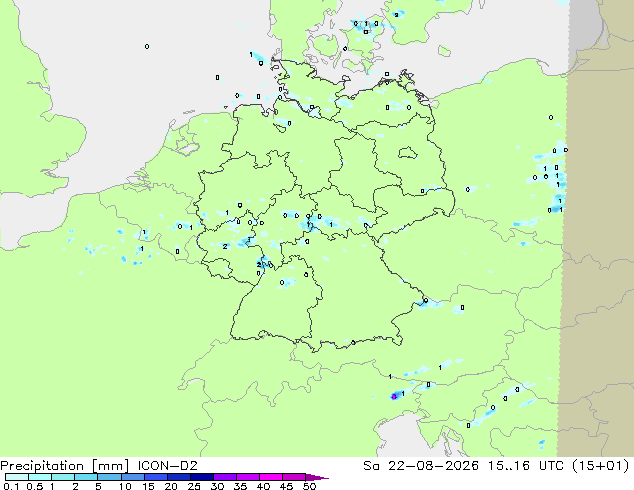Click the 20–25 mm dark blue swatch
The height and width of the screenshot is (490, 634).
point(178,477)
